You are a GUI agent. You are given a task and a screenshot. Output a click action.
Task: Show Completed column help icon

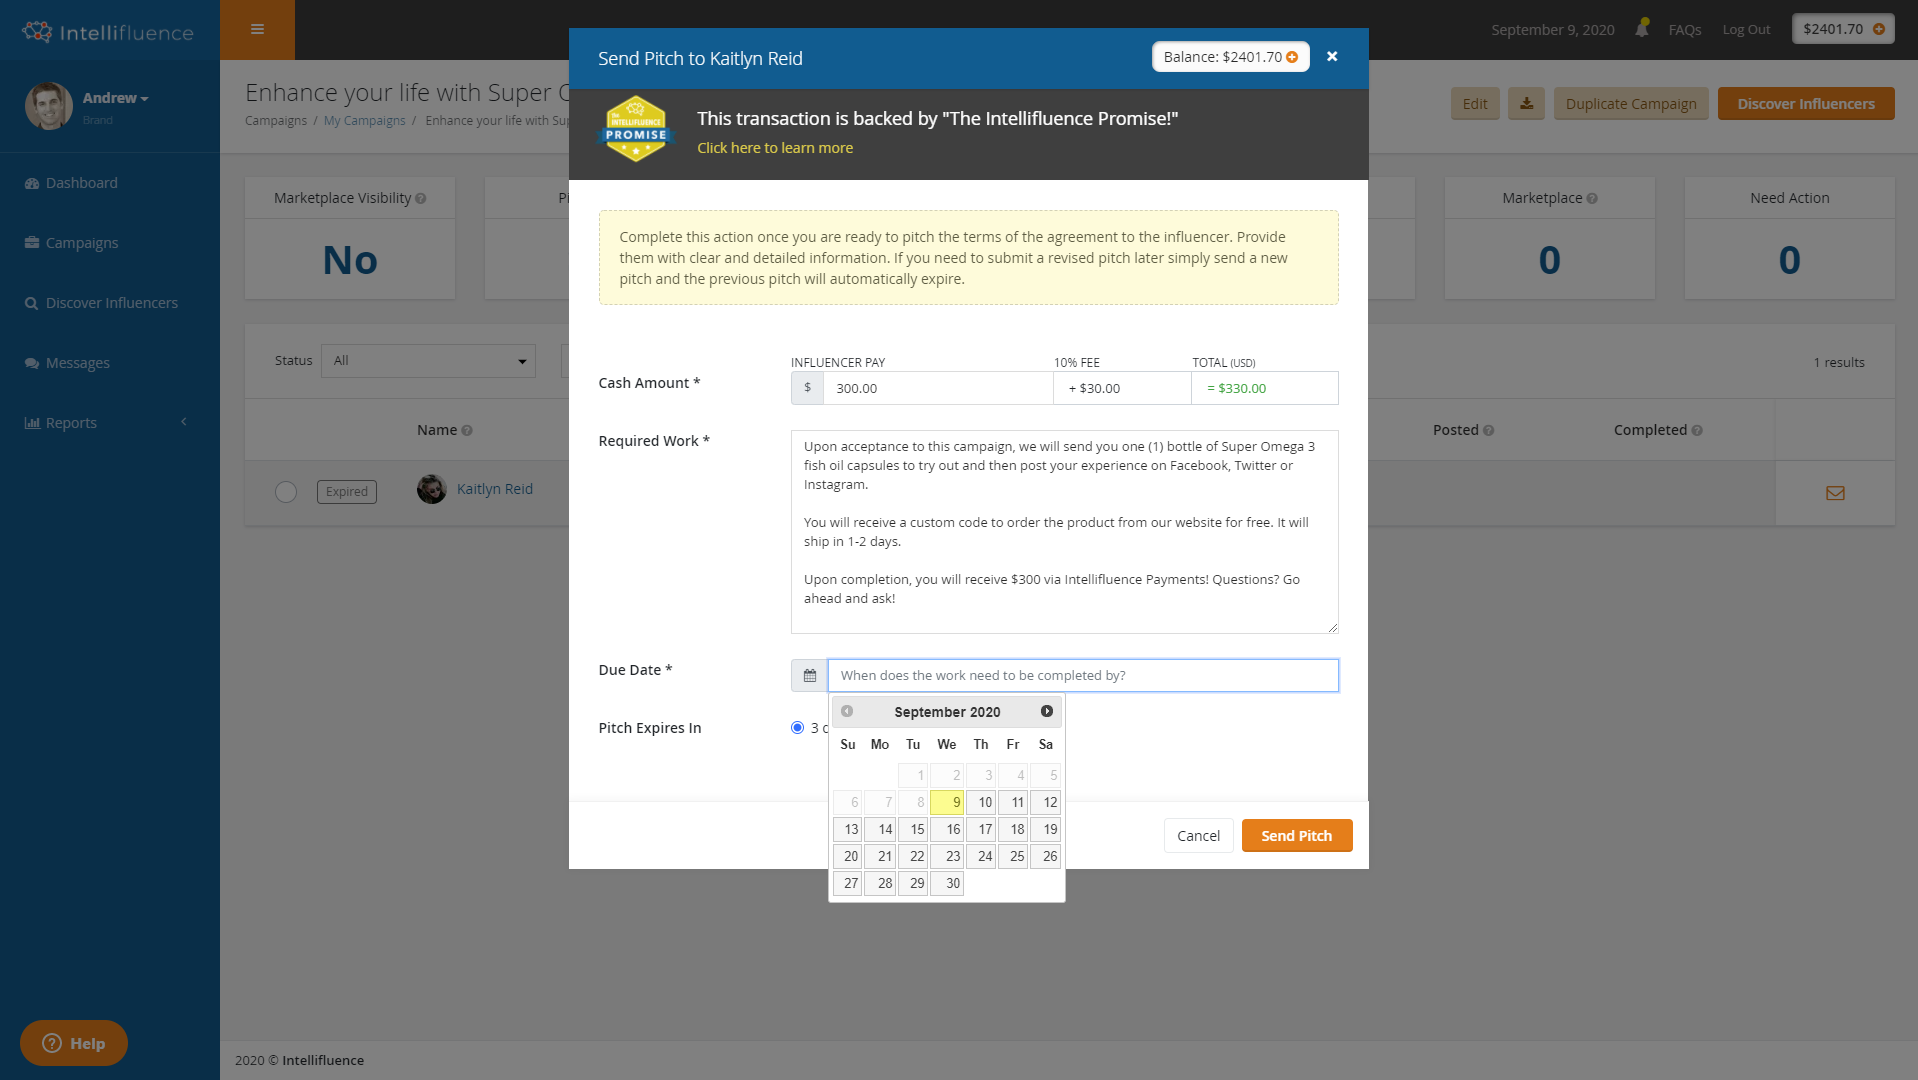coord(1697,431)
